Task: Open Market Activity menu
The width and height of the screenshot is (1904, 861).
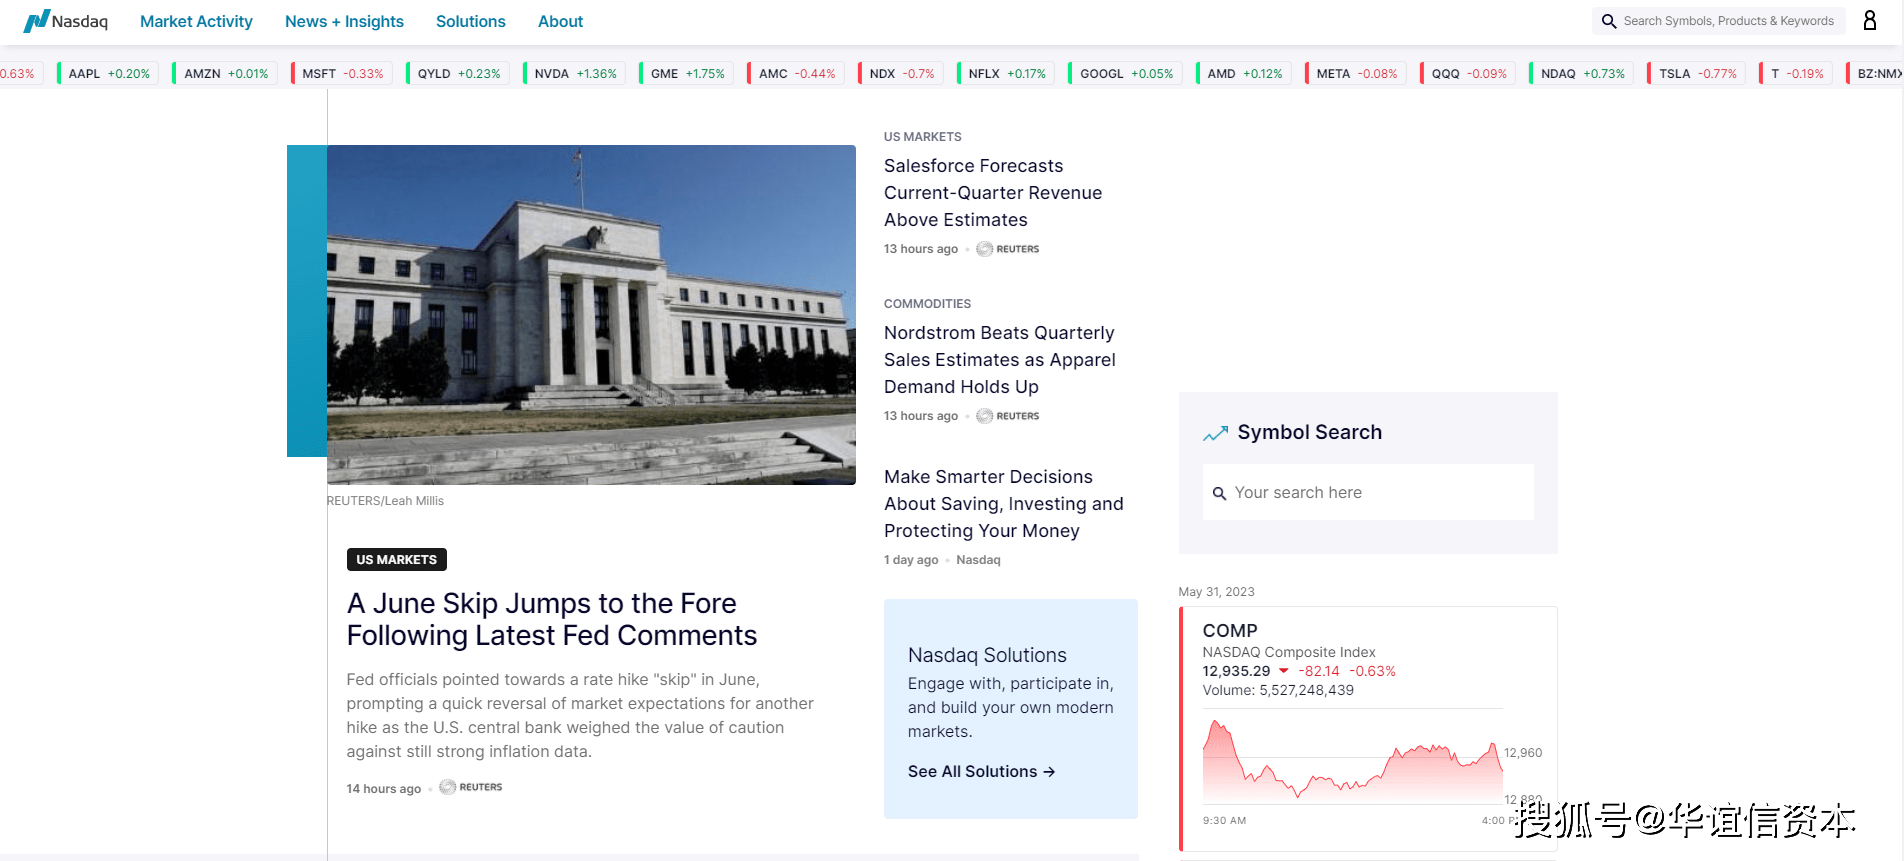Action: tap(196, 21)
